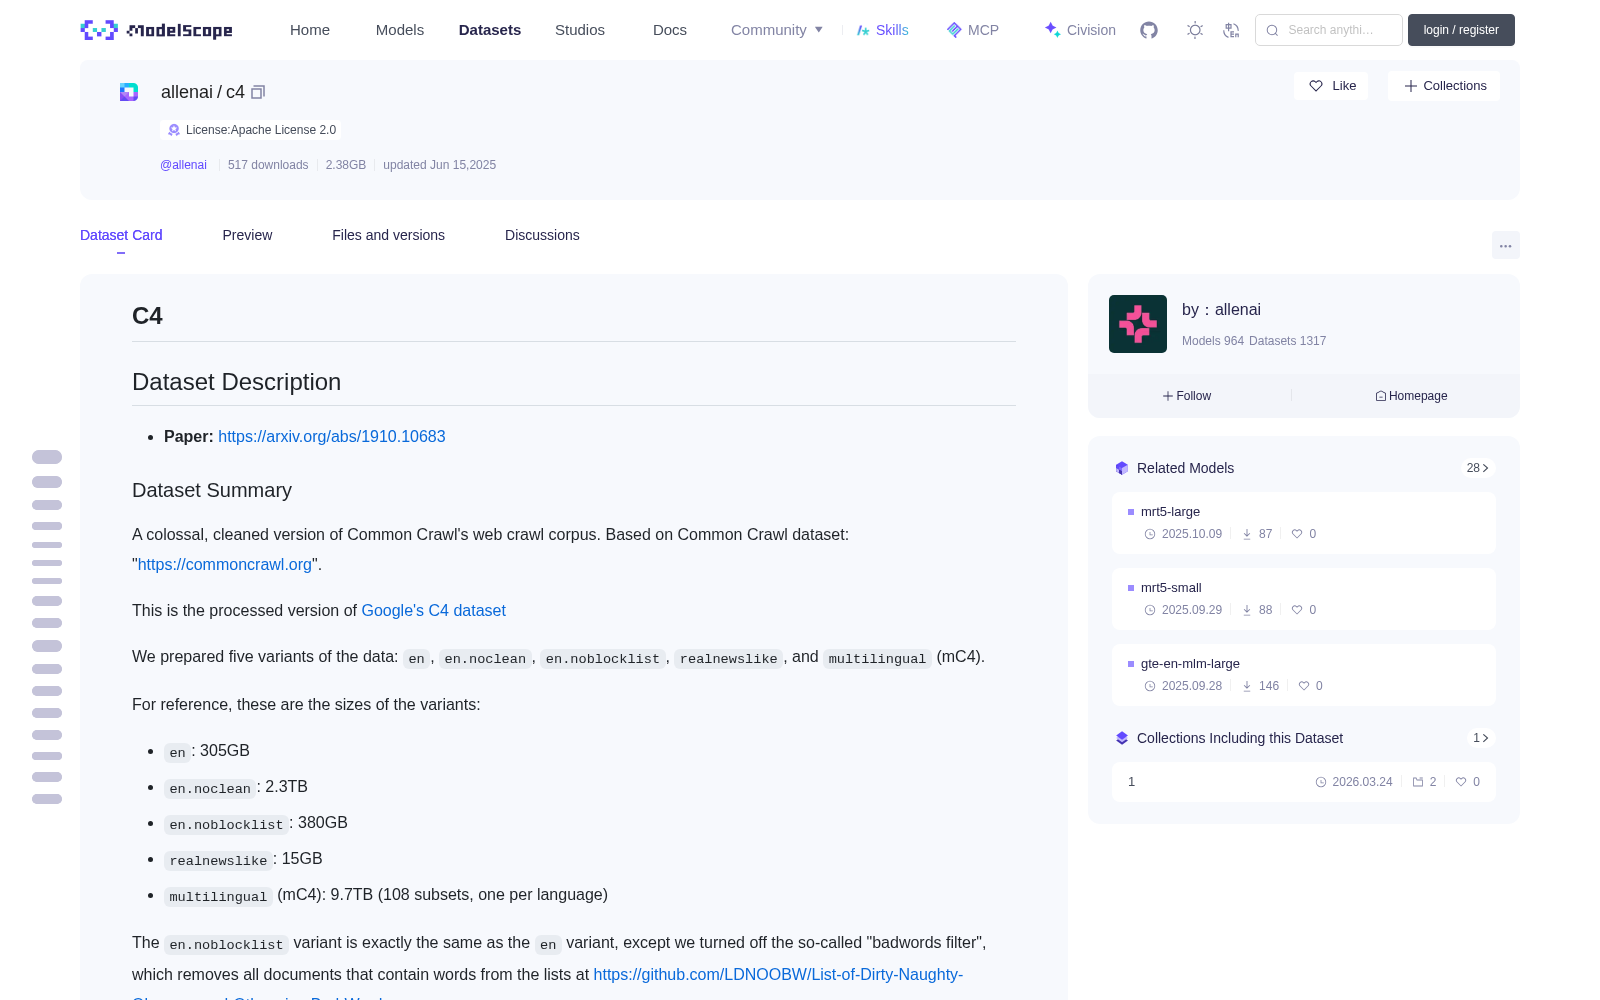Go to the Home page
1600x1000 pixels.
[310, 30]
